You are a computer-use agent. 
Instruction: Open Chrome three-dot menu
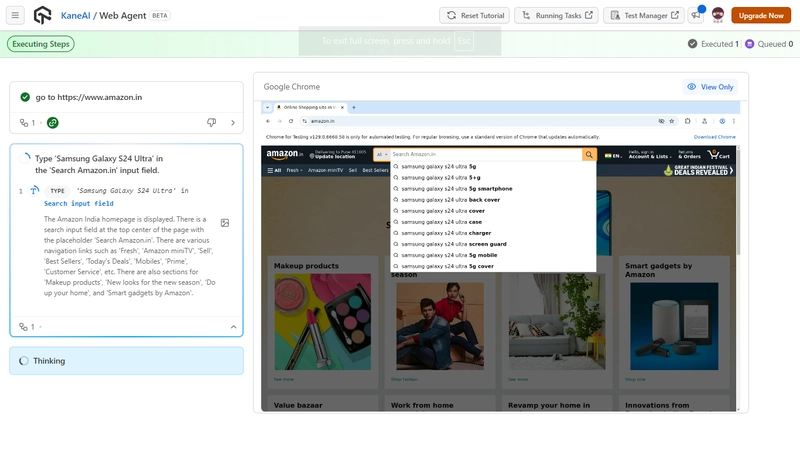click(x=734, y=121)
